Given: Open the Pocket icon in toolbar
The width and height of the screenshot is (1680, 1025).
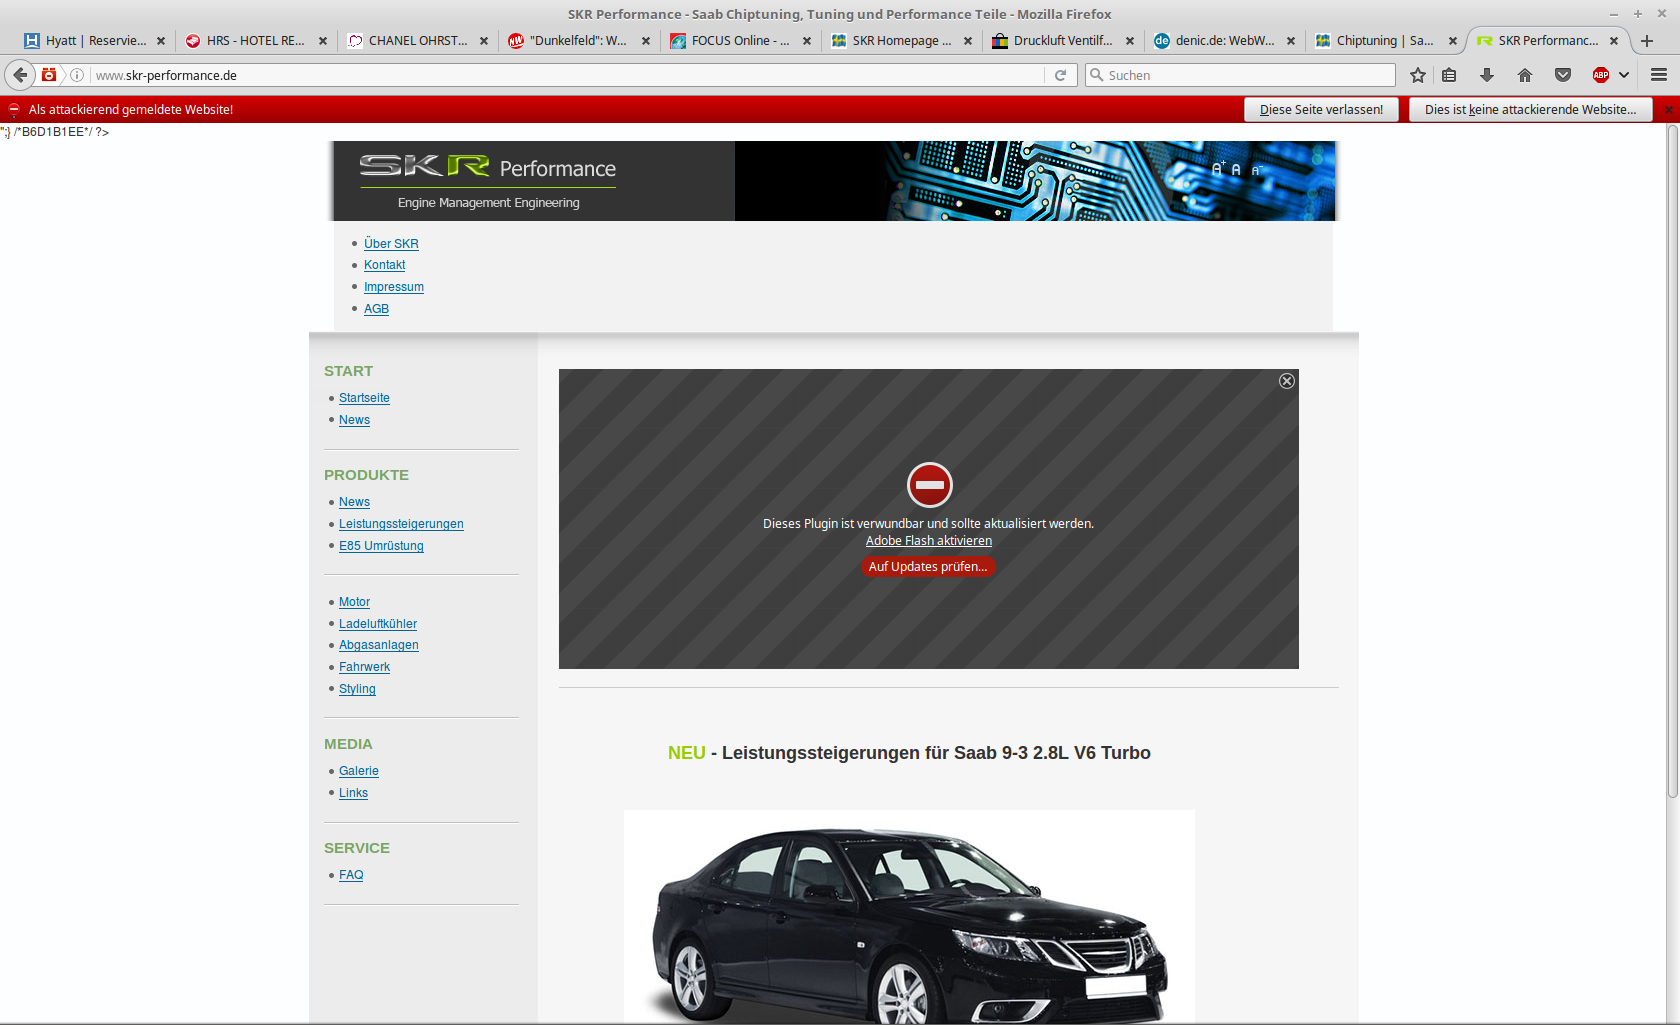Looking at the screenshot, I should 1563,75.
